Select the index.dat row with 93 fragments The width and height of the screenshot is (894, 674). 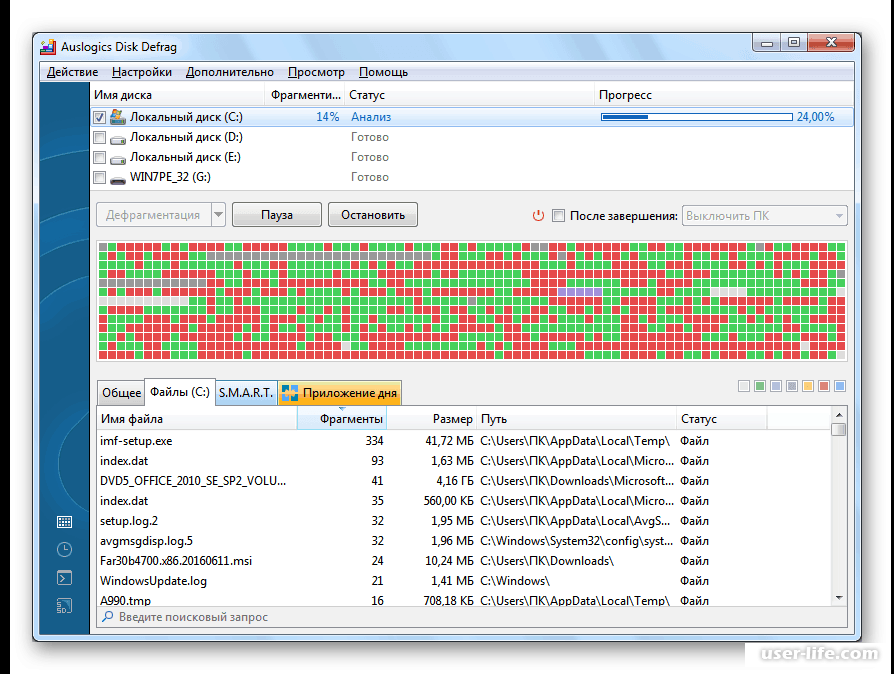point(464,461)
